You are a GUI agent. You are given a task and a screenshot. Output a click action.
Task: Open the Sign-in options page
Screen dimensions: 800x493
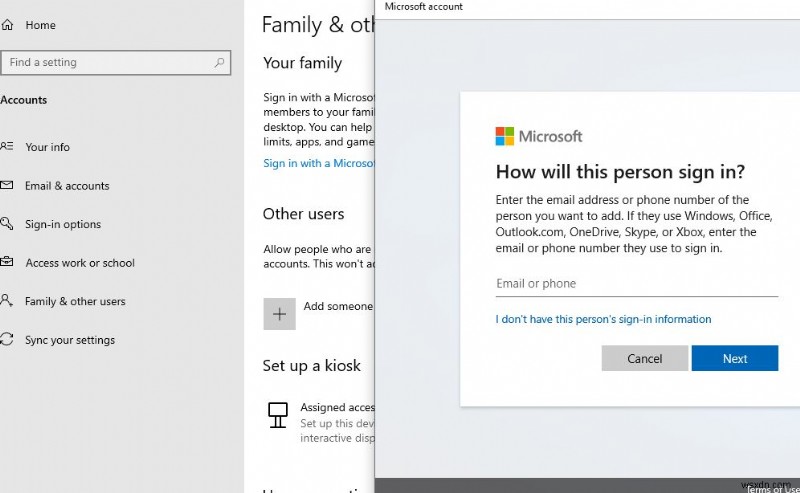tap(63, 224)
